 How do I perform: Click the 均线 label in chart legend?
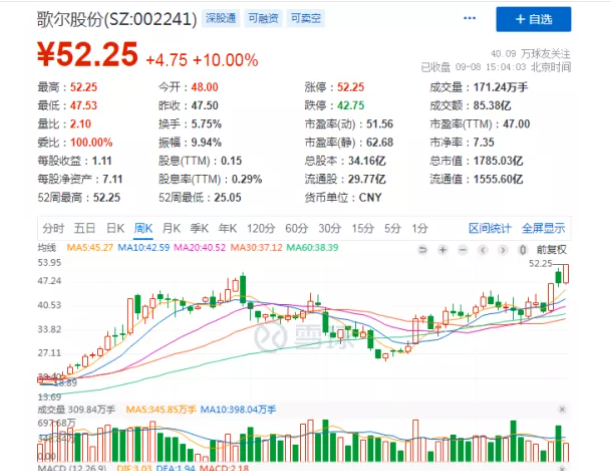tap(47, 247)
